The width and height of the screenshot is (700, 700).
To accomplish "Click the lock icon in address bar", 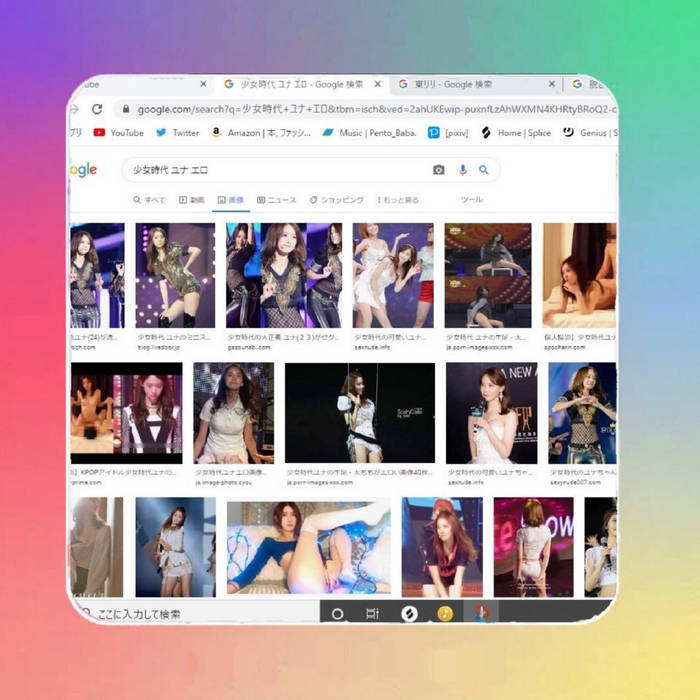I will click(x=124, y=109).
